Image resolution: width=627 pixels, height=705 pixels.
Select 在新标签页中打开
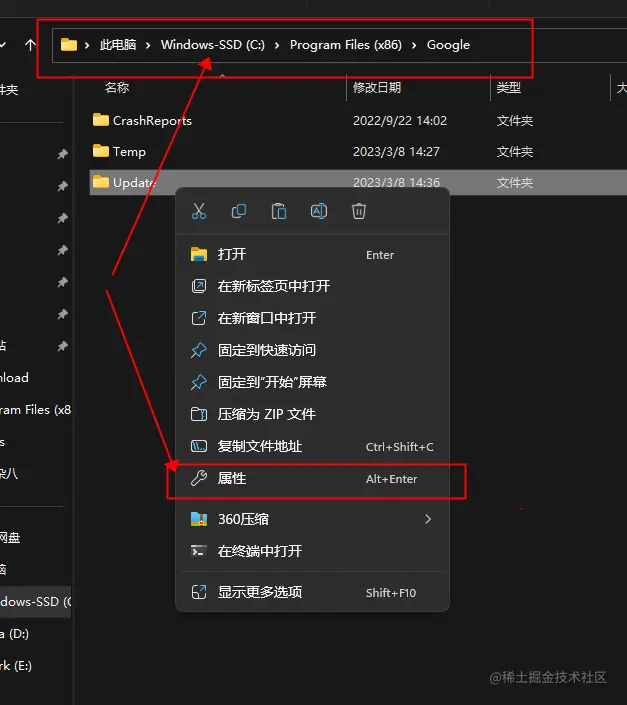312,286
